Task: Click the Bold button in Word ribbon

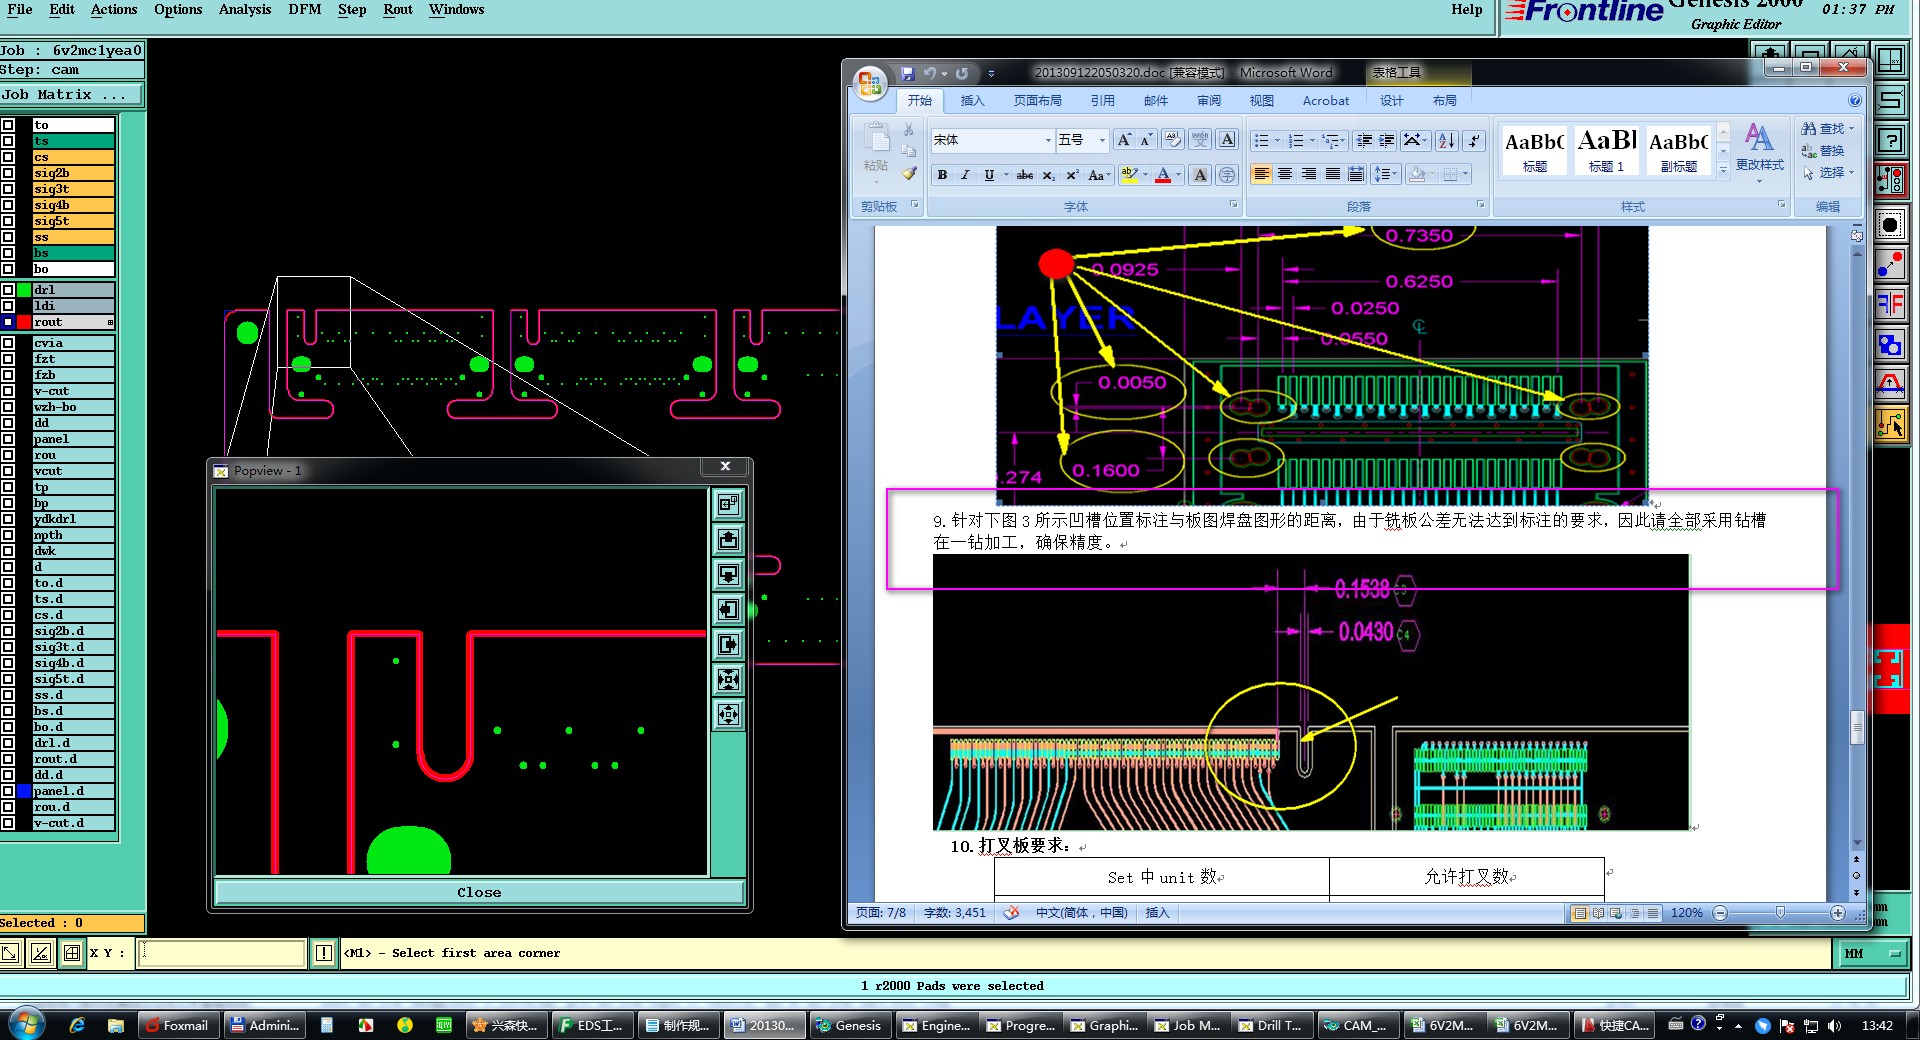Action: 942,175
